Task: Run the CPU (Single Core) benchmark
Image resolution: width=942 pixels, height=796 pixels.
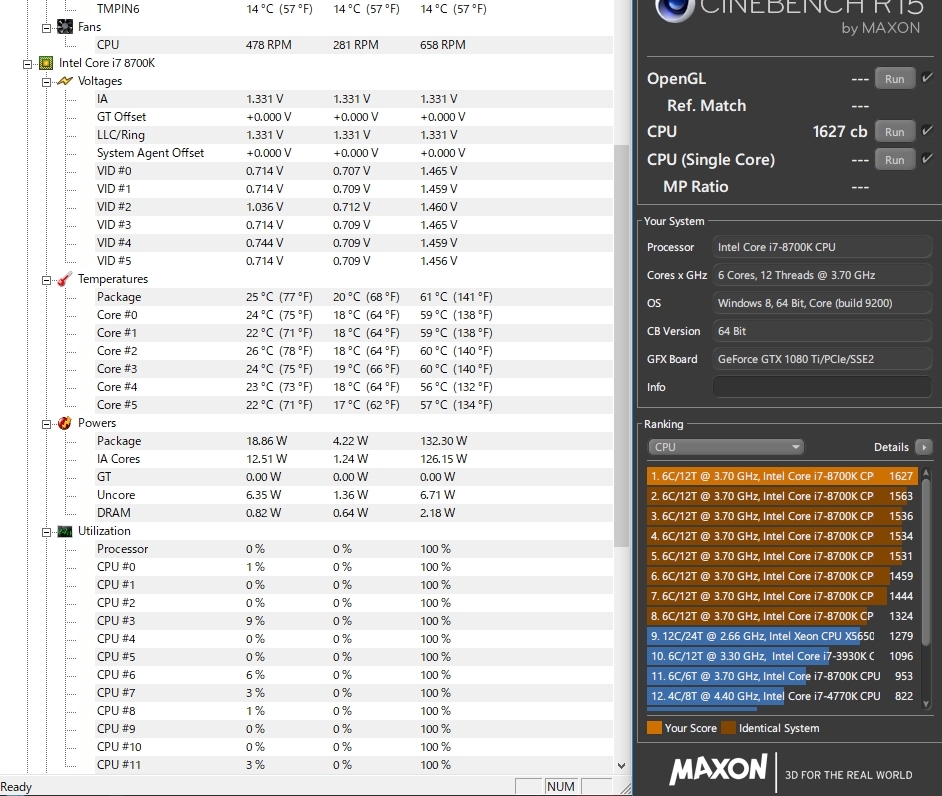Action: [x=894, y=160]
